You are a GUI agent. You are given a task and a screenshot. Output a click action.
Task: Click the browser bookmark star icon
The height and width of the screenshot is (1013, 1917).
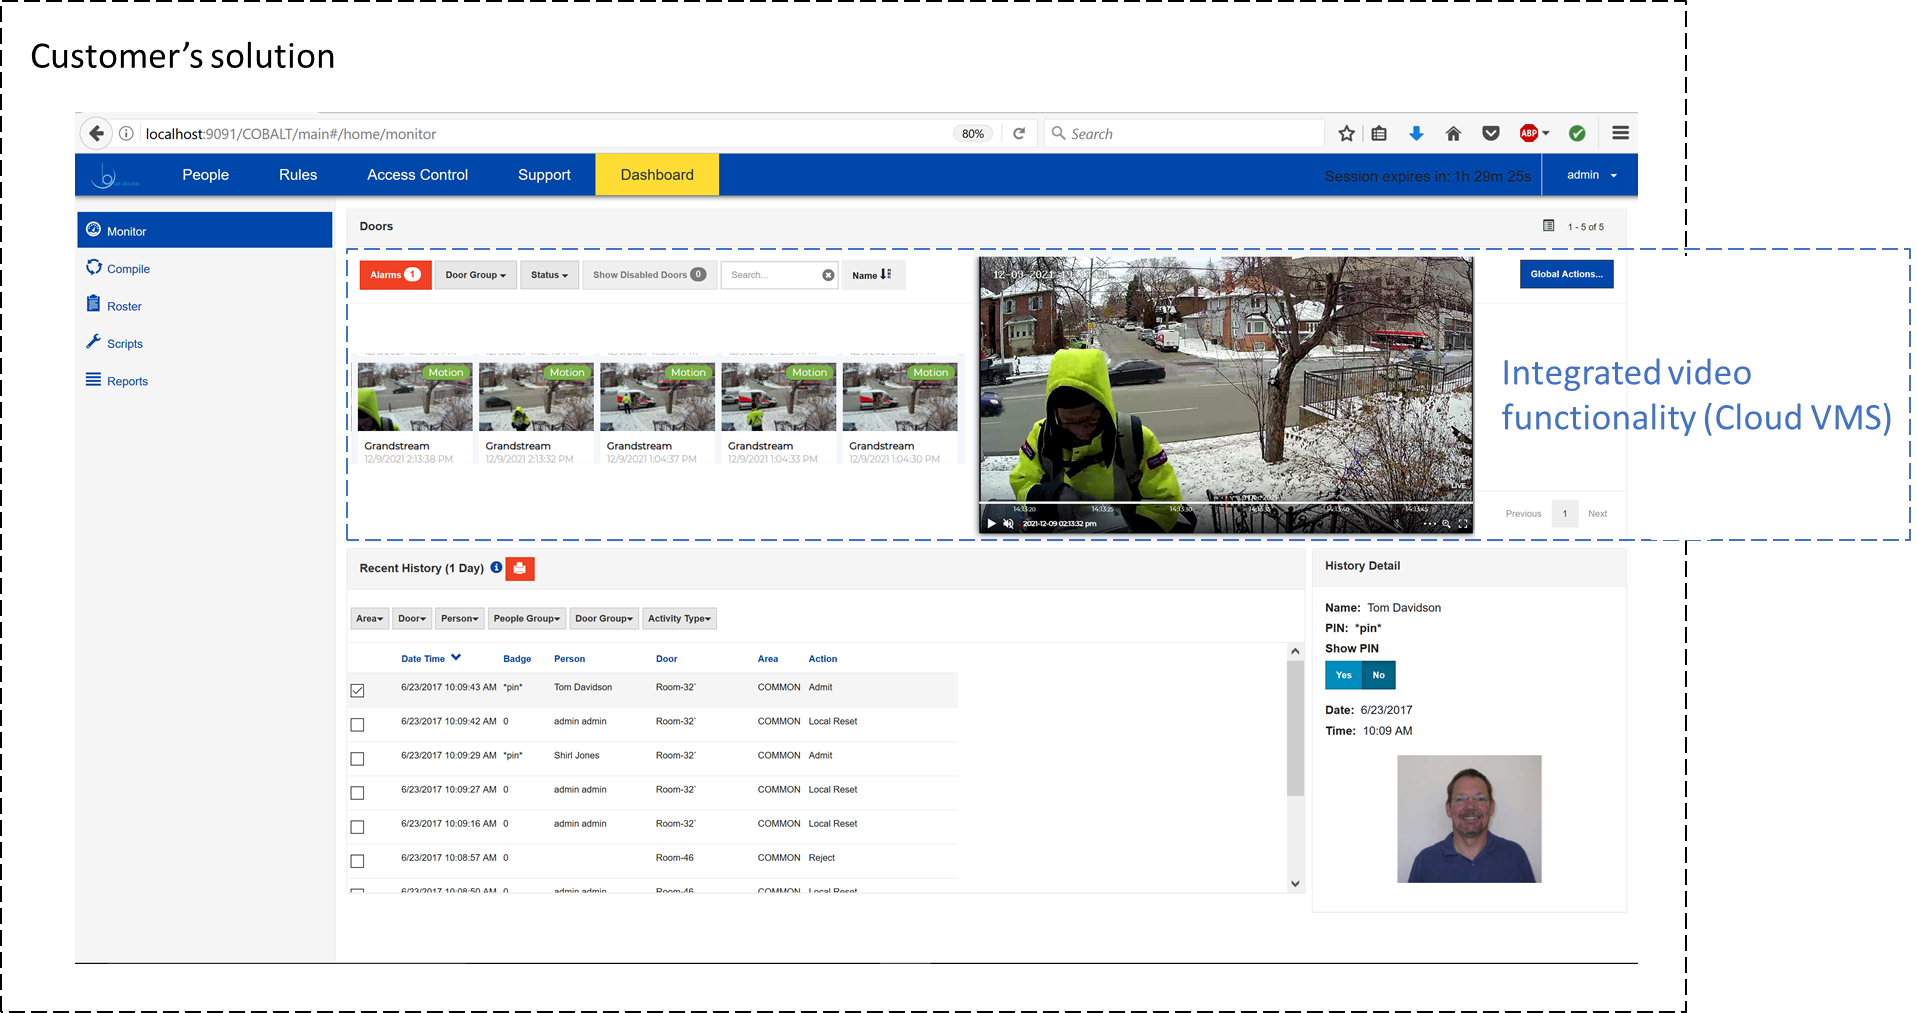pyautogui.click(x=1346, y=134)
